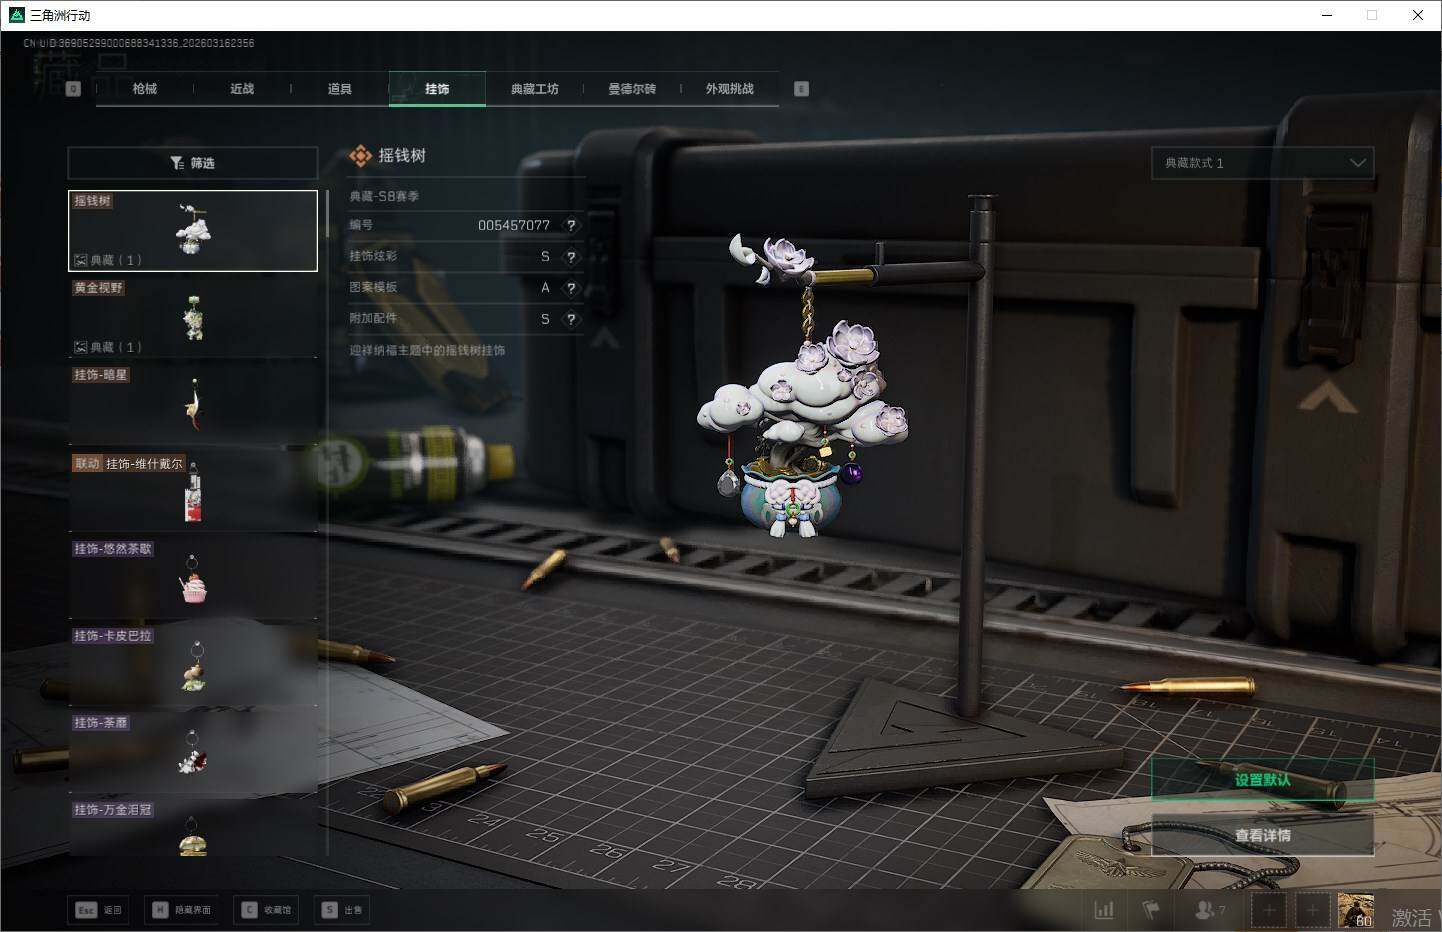Open the 外观挑战 tab
This screenshot has width=1442, height=932.
[730, 89]
